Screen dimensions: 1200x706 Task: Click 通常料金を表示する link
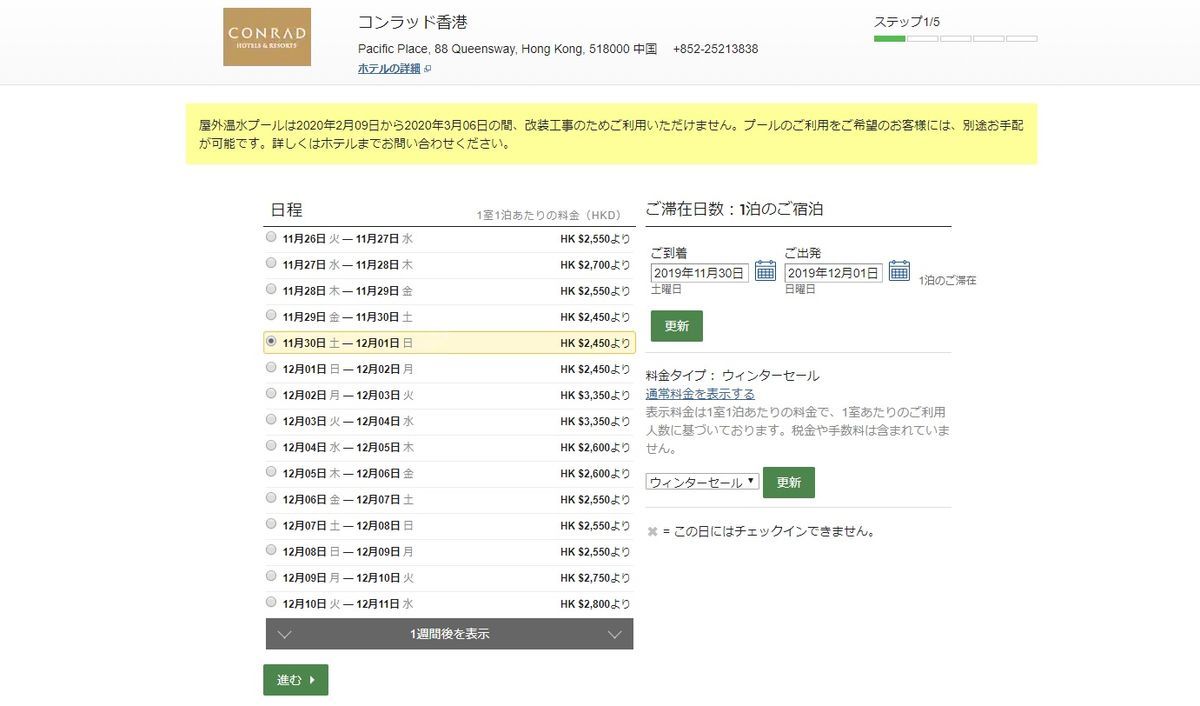(x=700, y=394)
